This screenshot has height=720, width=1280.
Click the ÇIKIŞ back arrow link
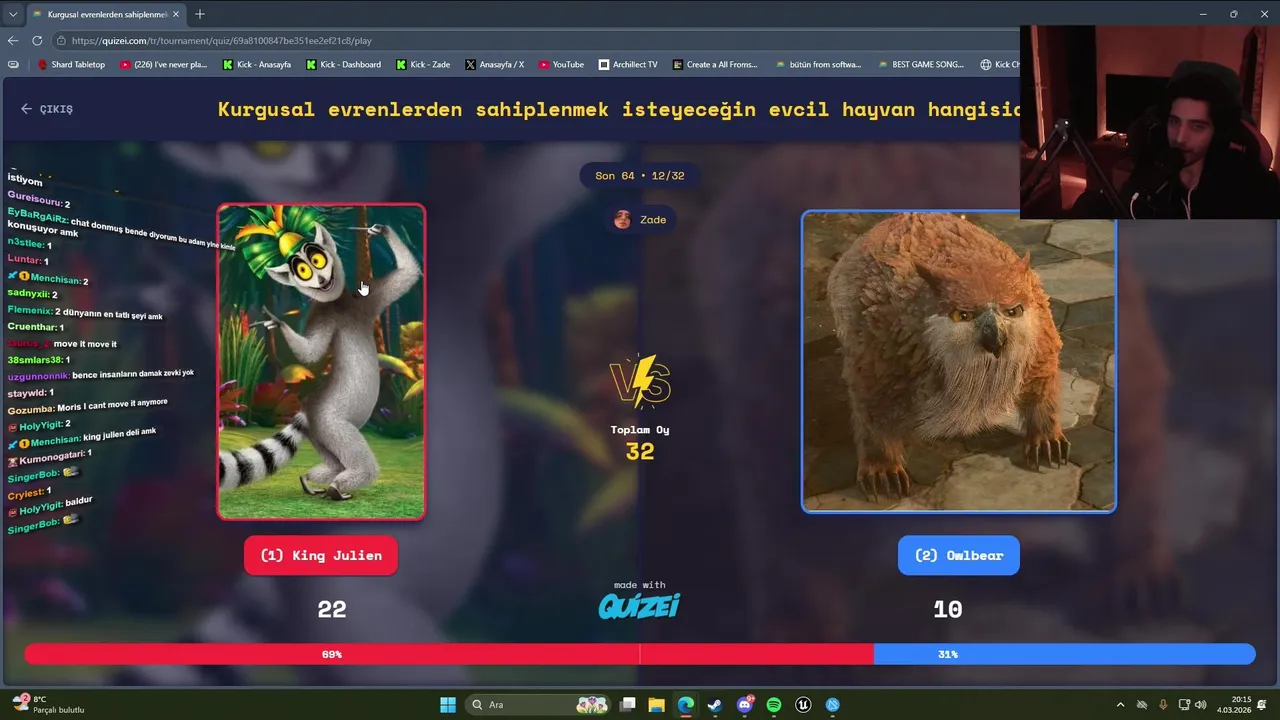coord(47,109)
